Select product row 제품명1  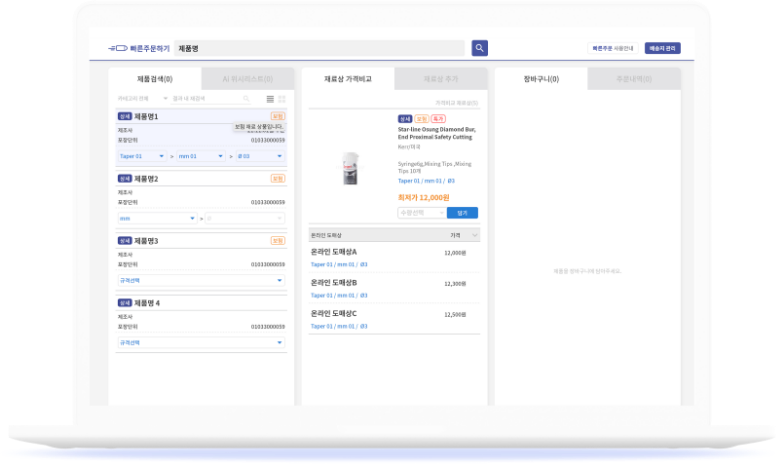click(201, 138)
